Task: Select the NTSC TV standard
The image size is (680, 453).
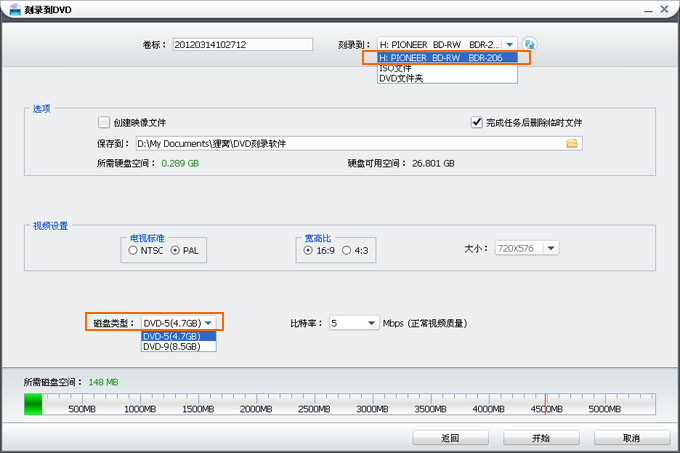Action: (133, 250)
